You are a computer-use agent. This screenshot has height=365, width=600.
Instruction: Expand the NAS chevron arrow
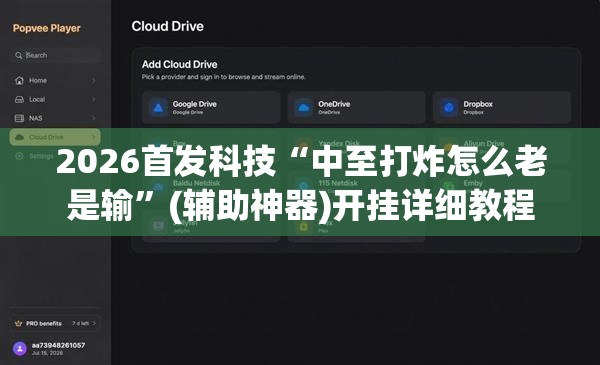(93, 118)
